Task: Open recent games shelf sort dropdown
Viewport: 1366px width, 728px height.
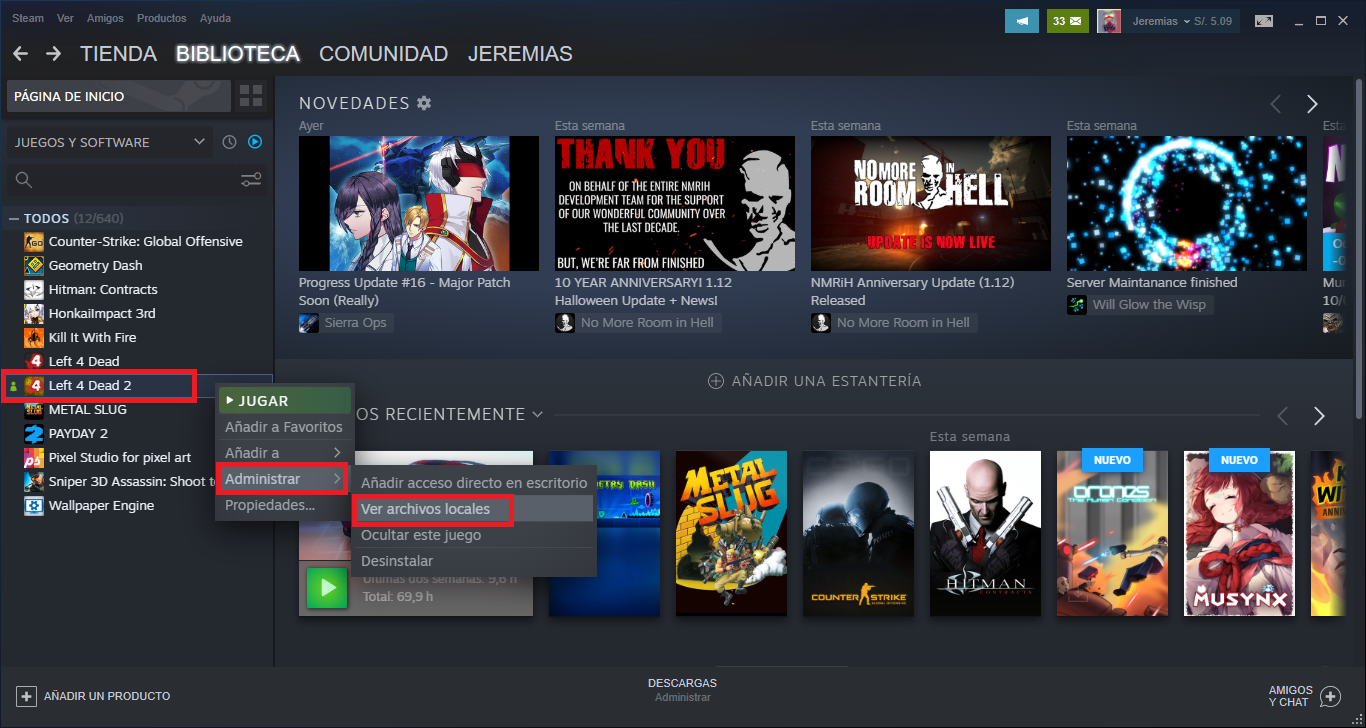Action: pos(537,414)
